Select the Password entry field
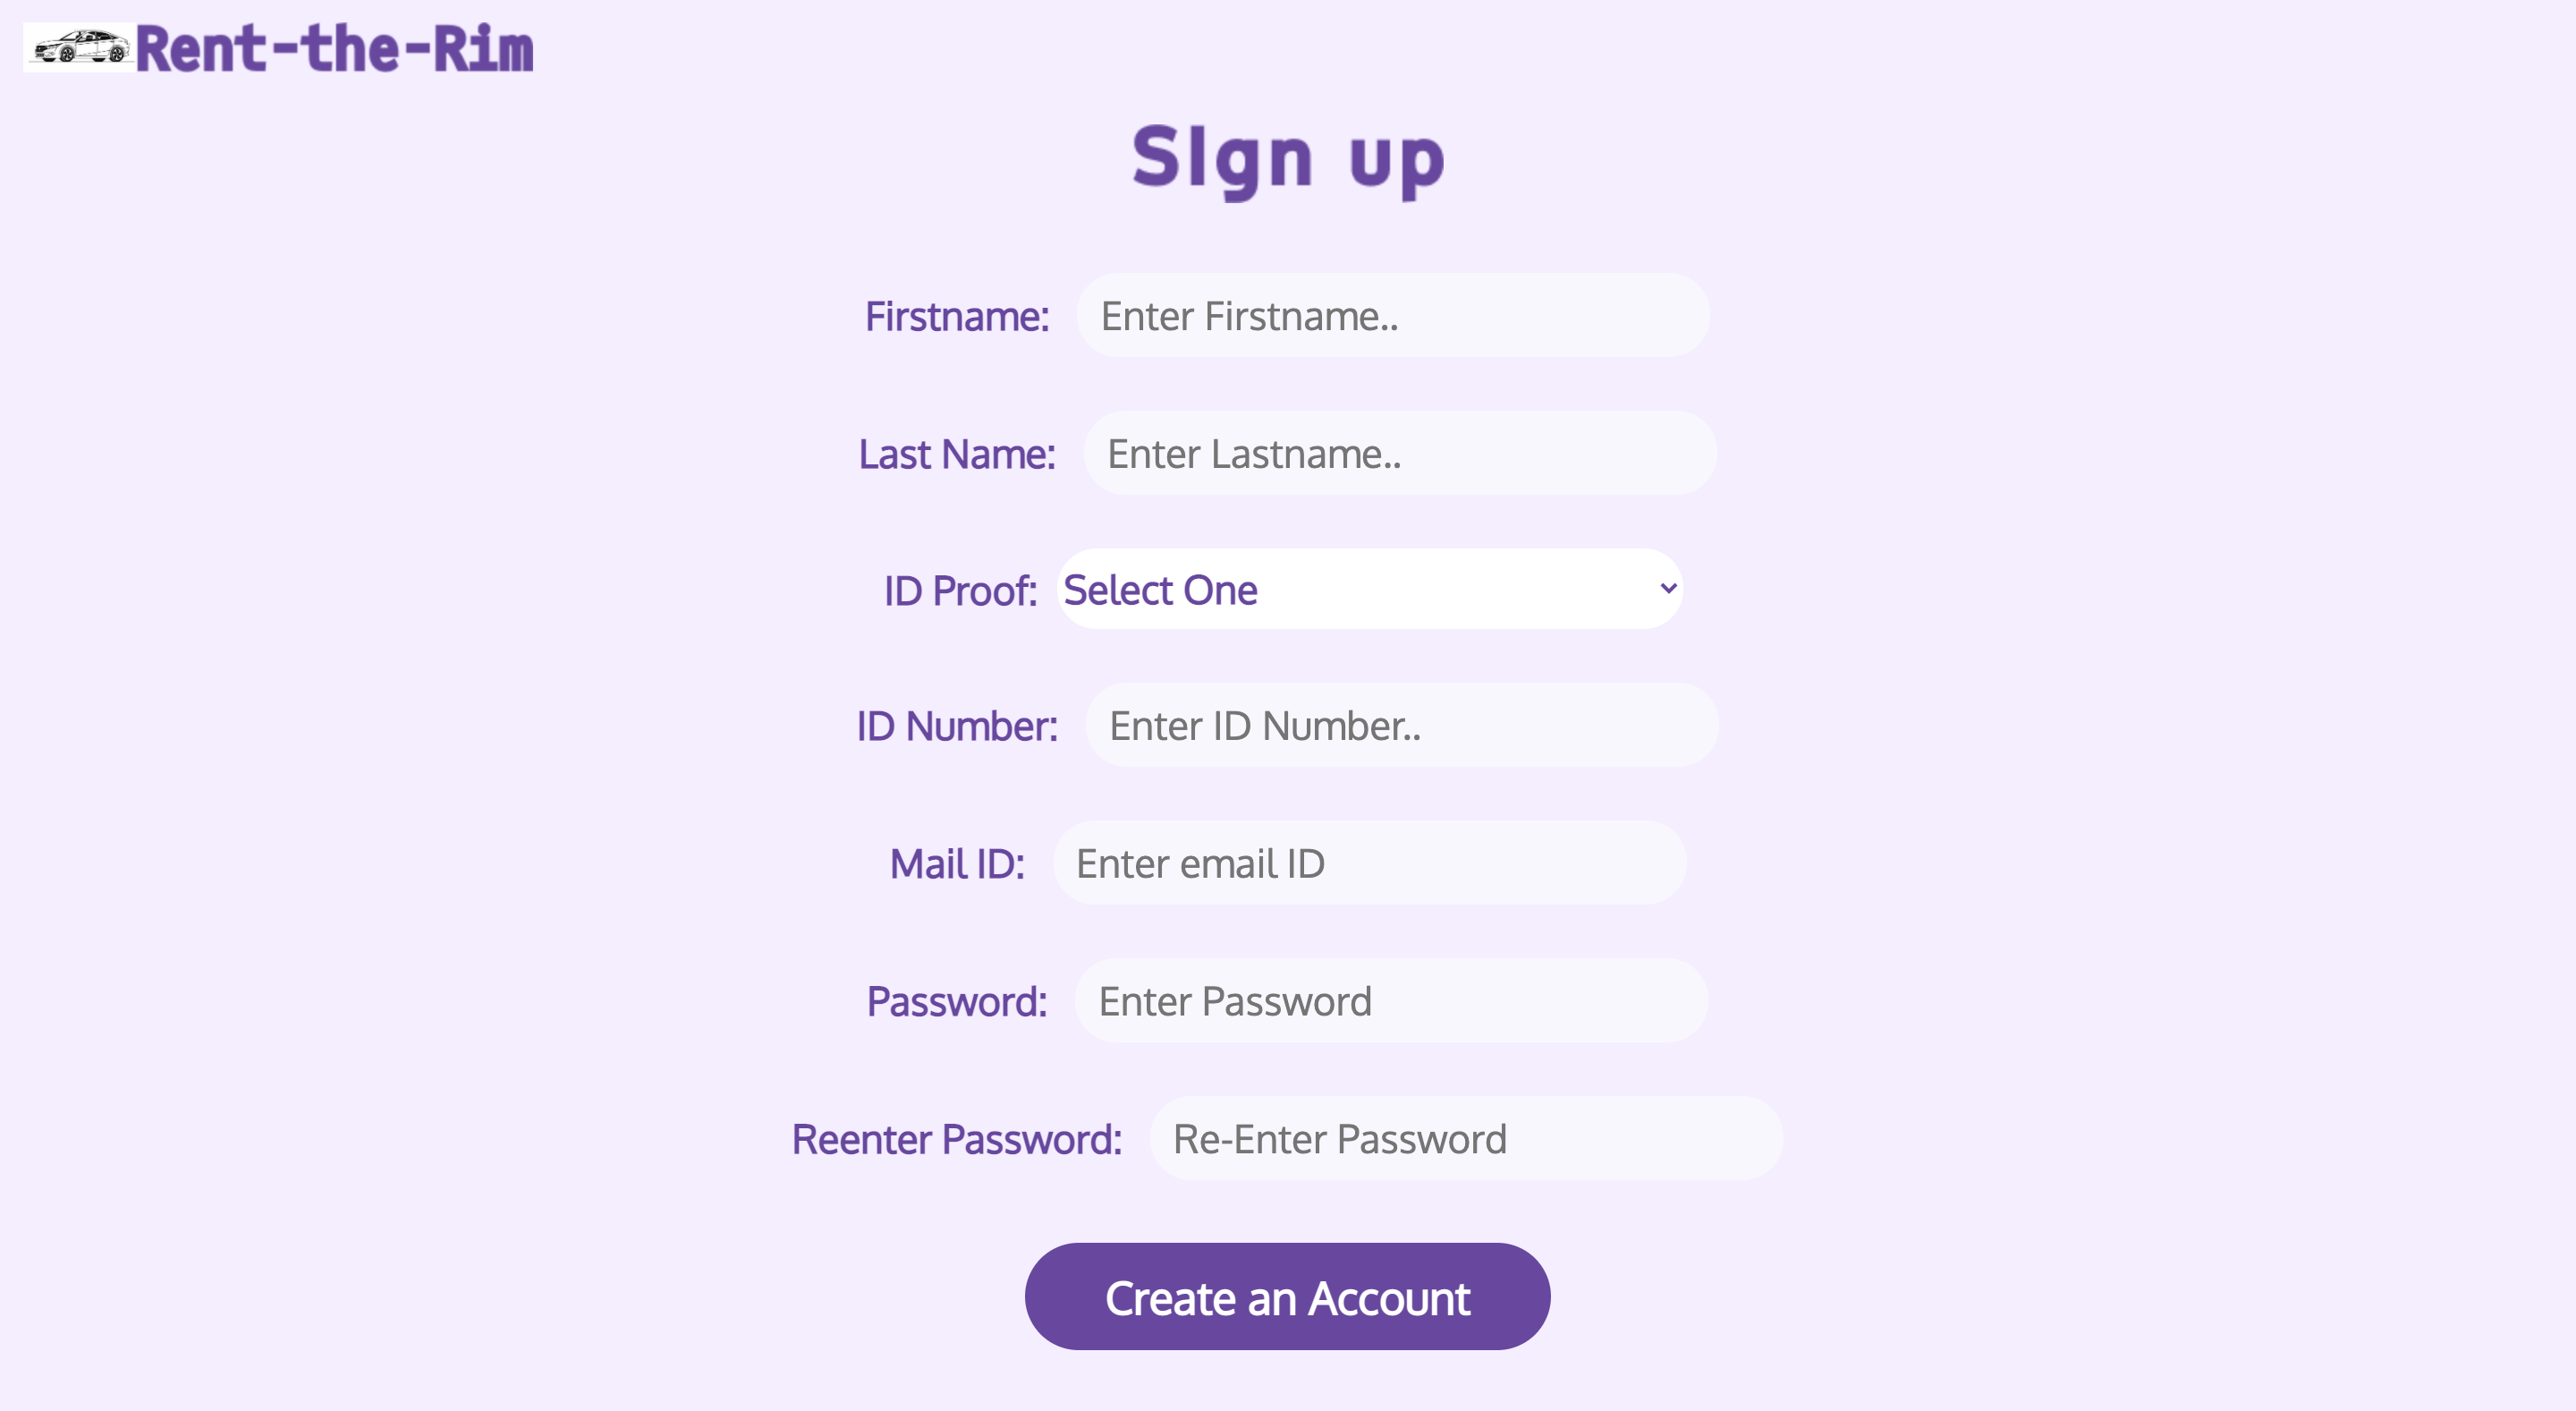This screenshot has width=2576, height=1411. point(1390,1001)
